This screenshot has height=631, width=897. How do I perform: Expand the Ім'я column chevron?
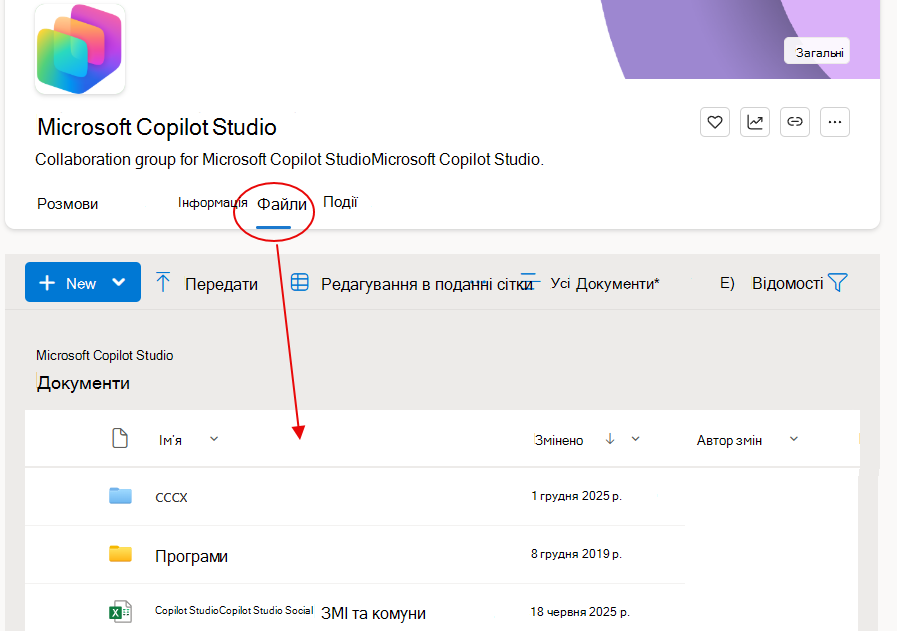(214, 439)
